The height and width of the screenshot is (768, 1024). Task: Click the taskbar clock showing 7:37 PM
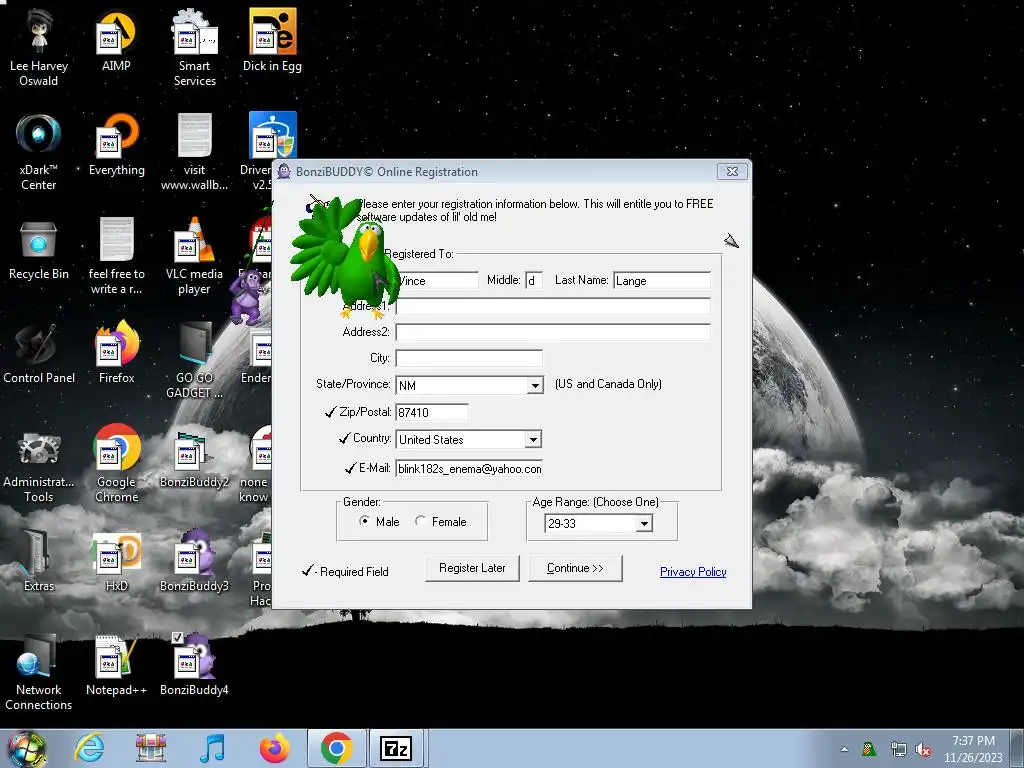[x=973, y=749]
